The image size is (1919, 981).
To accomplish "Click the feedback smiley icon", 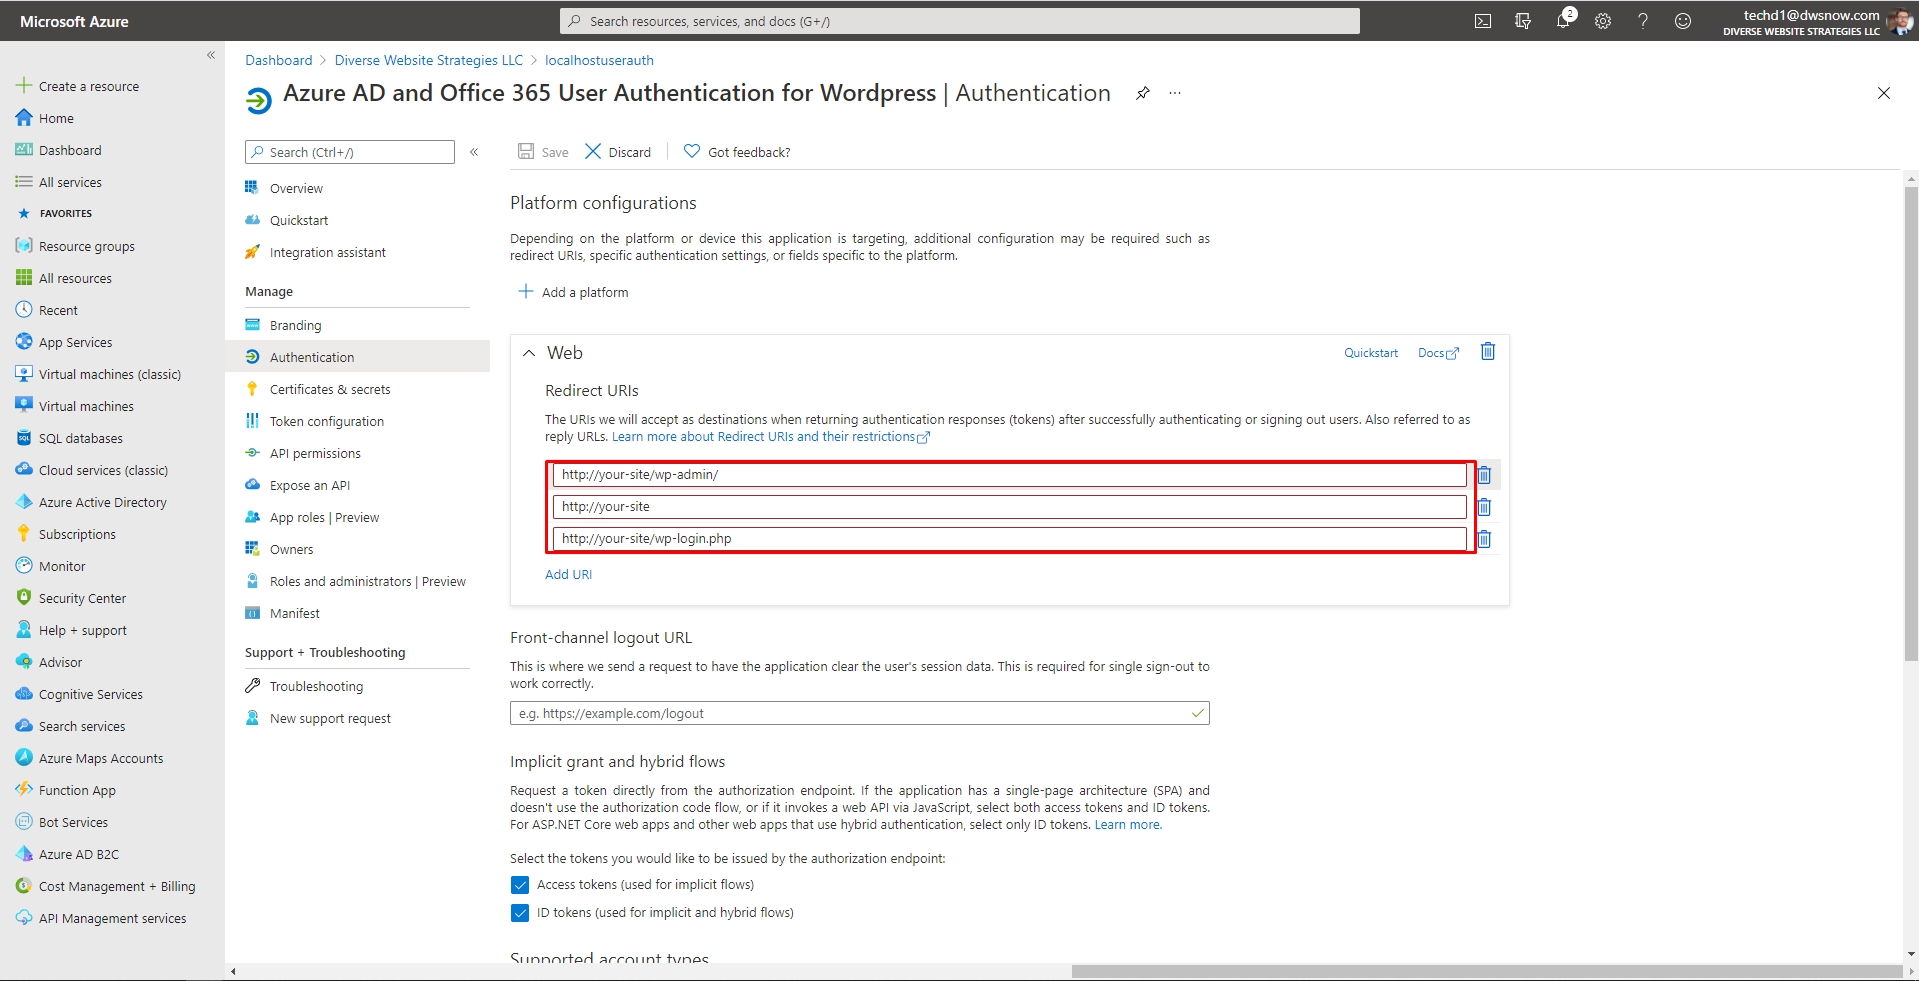I will [1683, 21].
